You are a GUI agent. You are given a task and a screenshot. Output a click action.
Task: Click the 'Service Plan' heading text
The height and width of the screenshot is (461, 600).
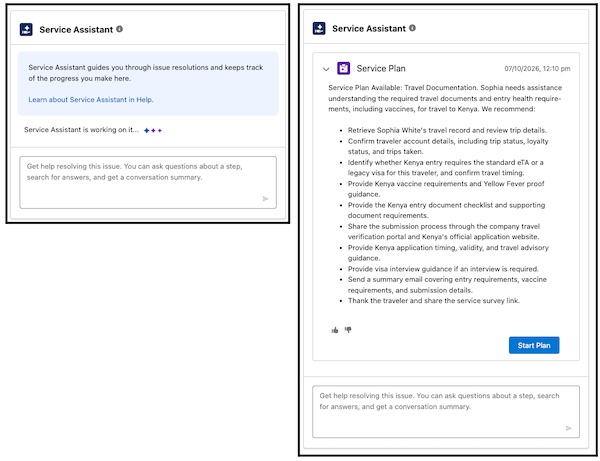coord(381,68)
